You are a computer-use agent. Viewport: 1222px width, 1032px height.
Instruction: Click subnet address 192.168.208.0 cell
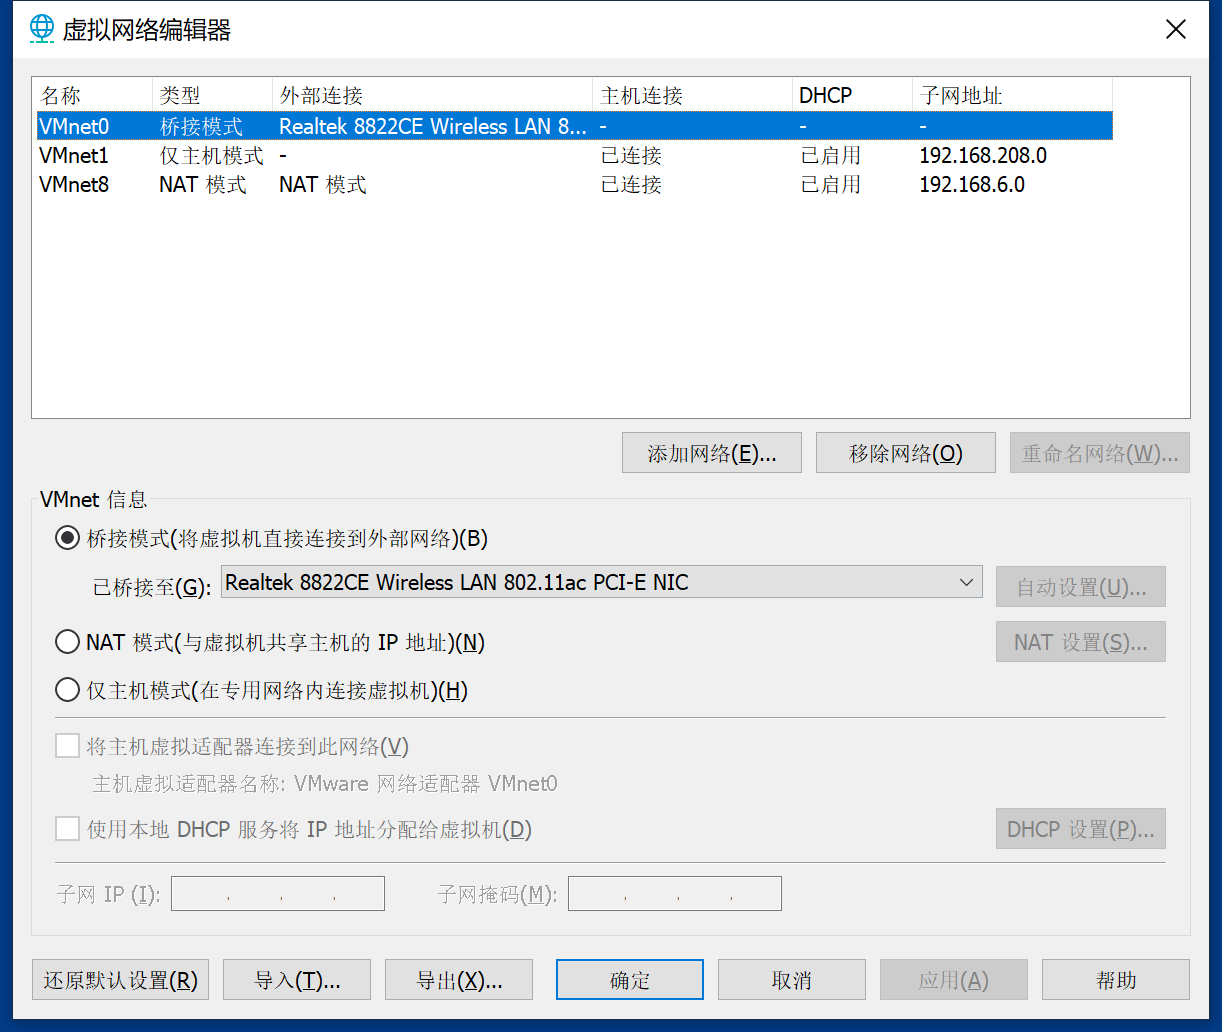983,155
